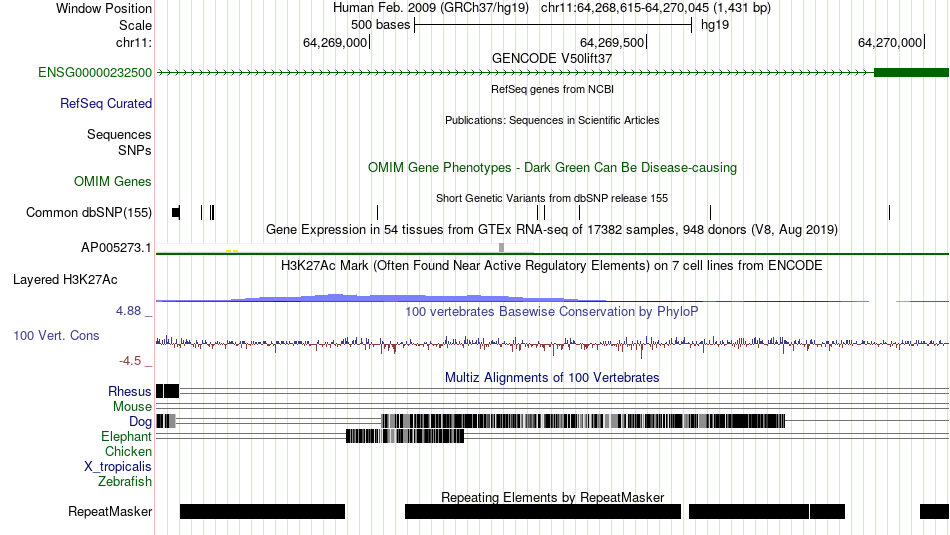Click the thick leftmost dbSNP variant mark
Viewport: 950px width, 535px height.
176,212
